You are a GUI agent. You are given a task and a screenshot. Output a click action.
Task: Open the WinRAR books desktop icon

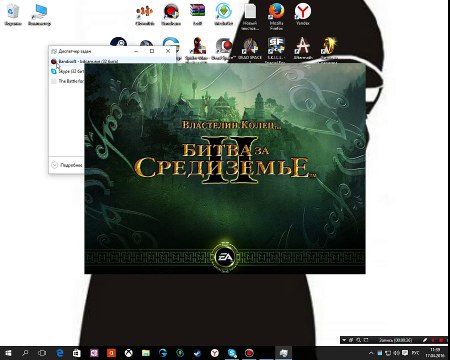coord(197,14)
